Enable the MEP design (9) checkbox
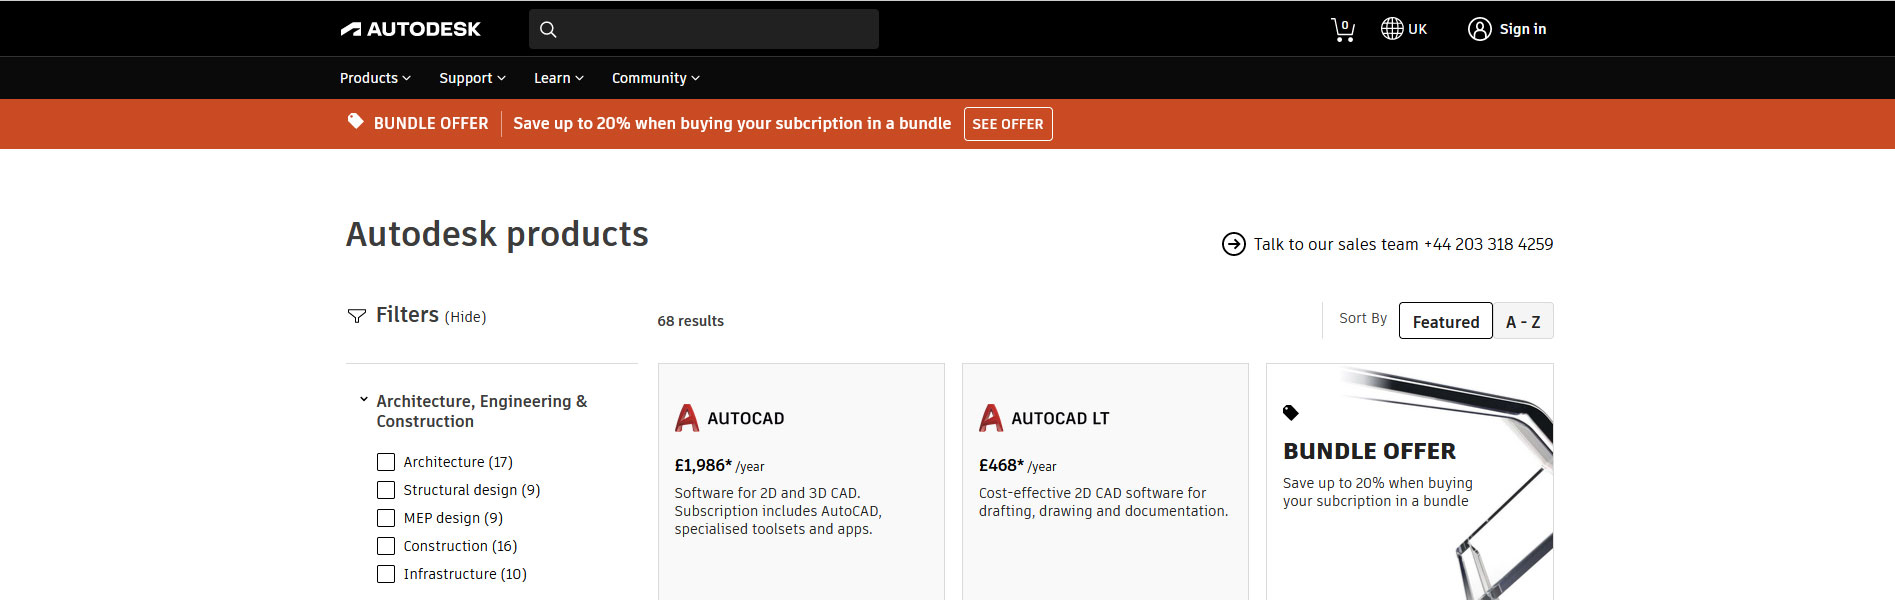This screenshot has height=600, width=1895. [x=386, y=518]
